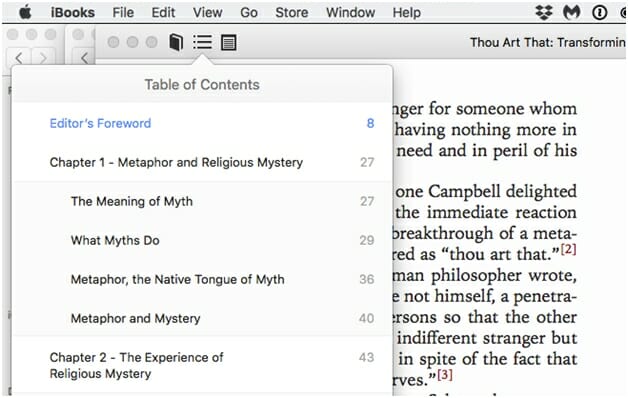Toggle the Table of Contents list icon
The image size is (628, 398).
coord(203,42)
